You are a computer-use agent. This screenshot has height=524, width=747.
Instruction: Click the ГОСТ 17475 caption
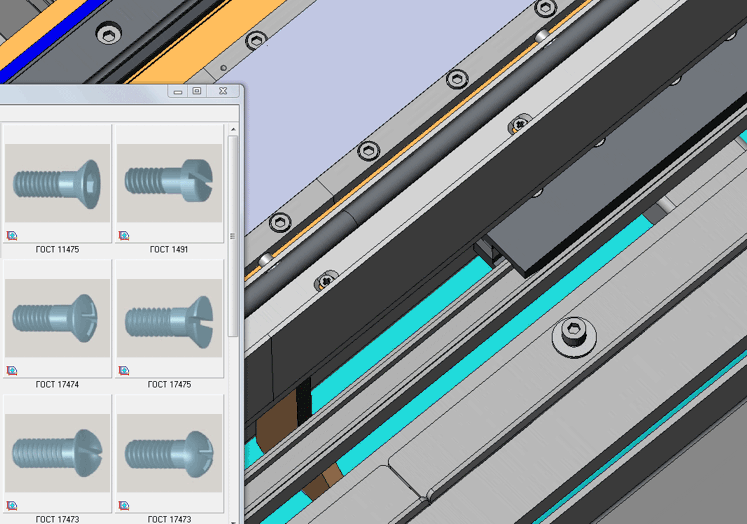(169, 385)
